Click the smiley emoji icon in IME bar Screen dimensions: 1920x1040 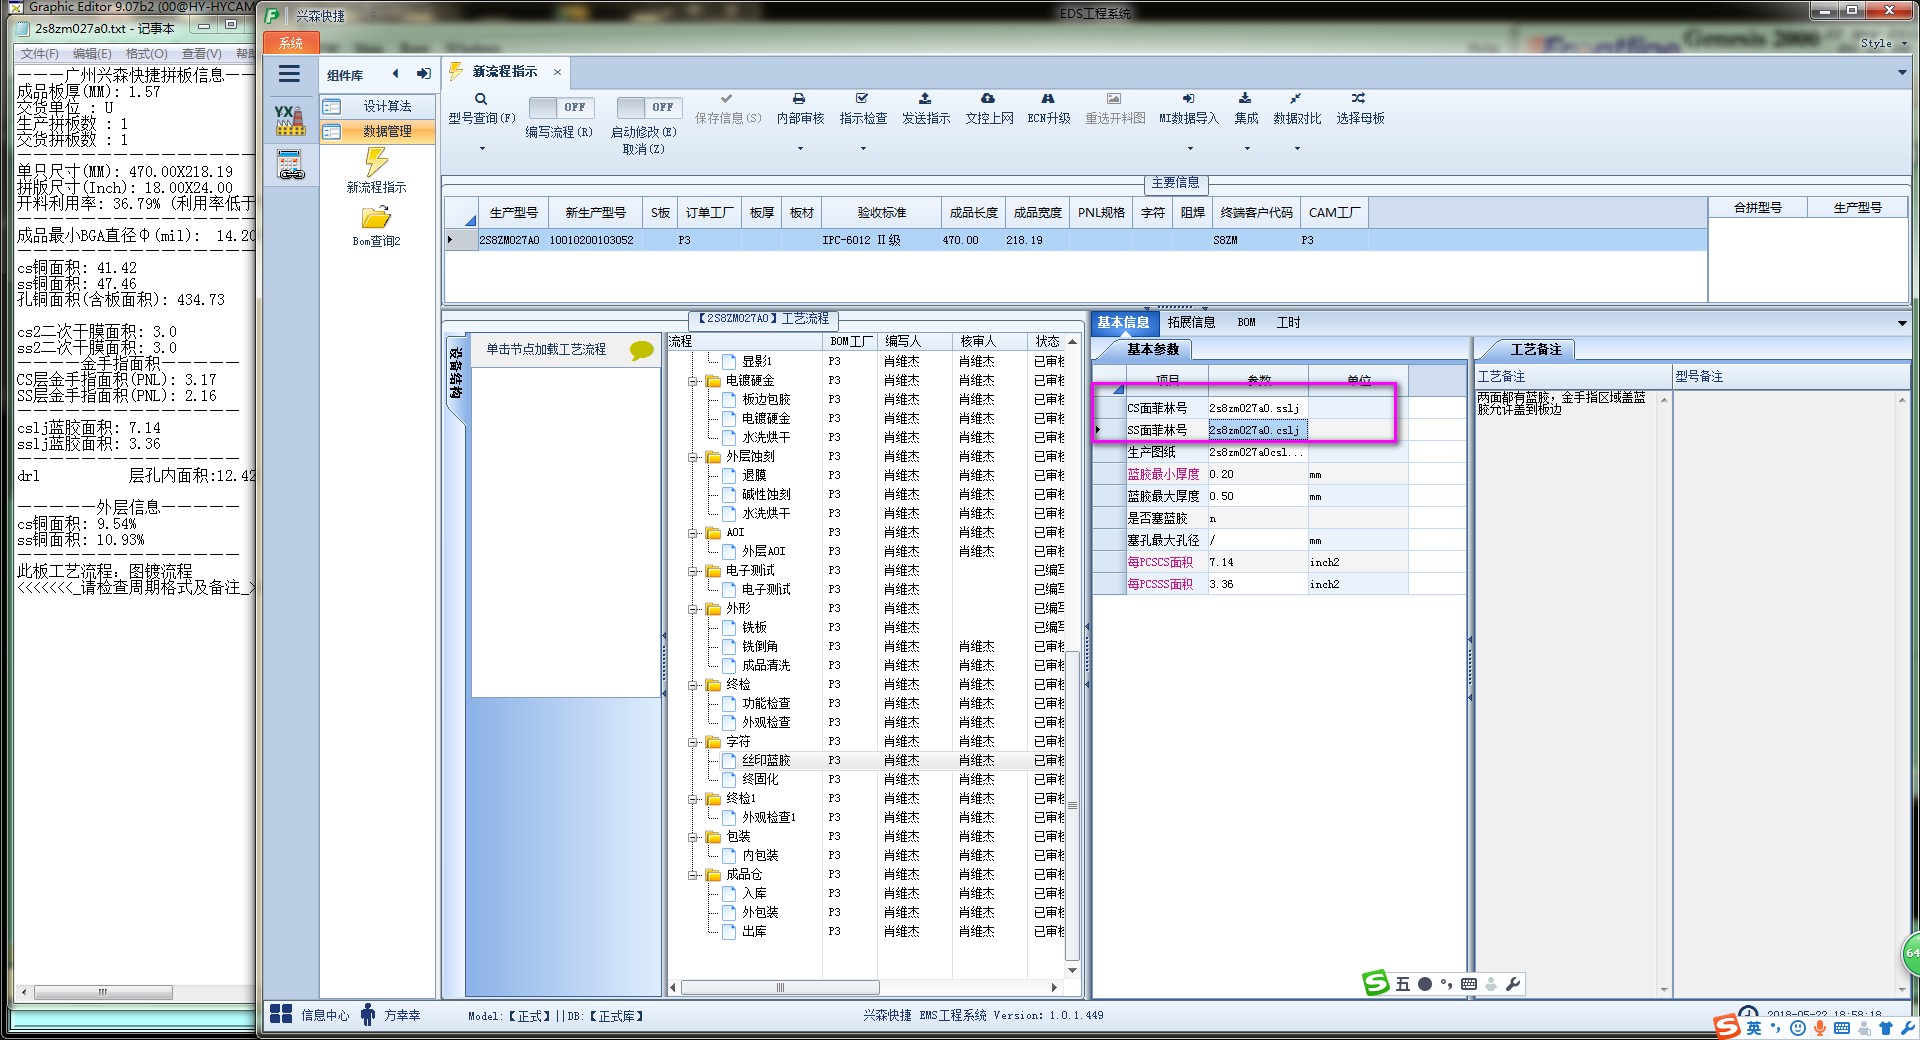(x=1798, y=1028)
